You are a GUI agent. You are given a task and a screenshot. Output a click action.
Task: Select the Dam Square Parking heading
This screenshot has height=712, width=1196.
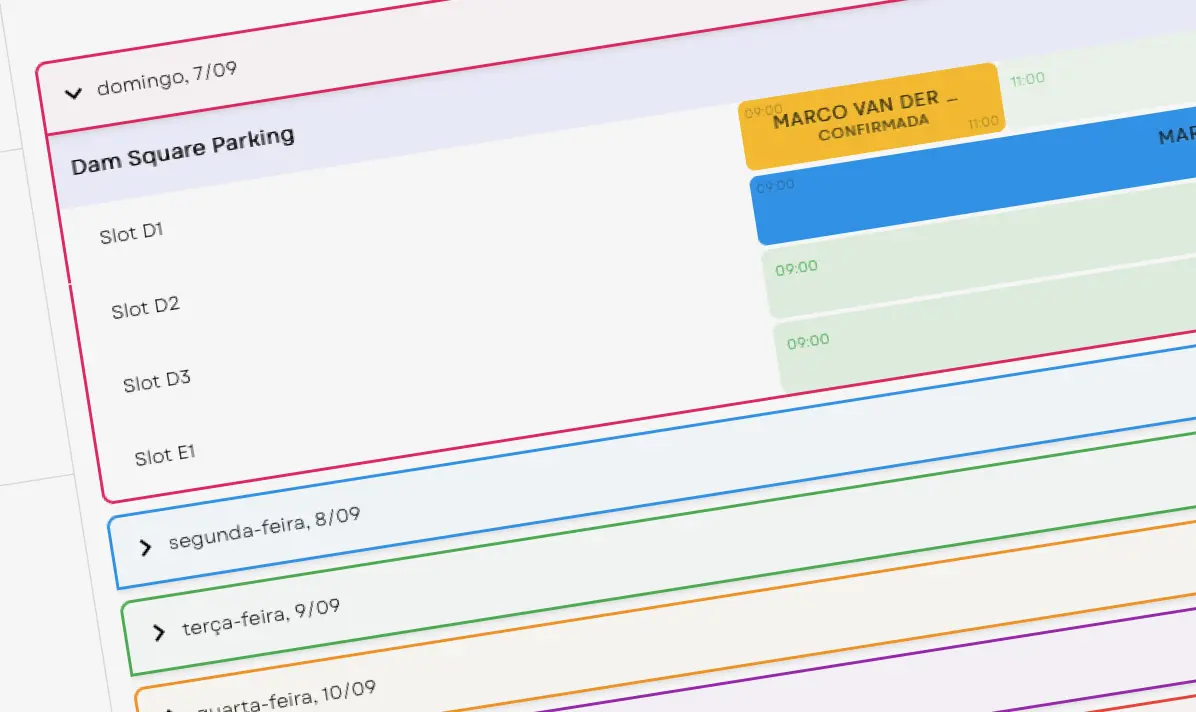pyautogui.click(x=183, y=150)
